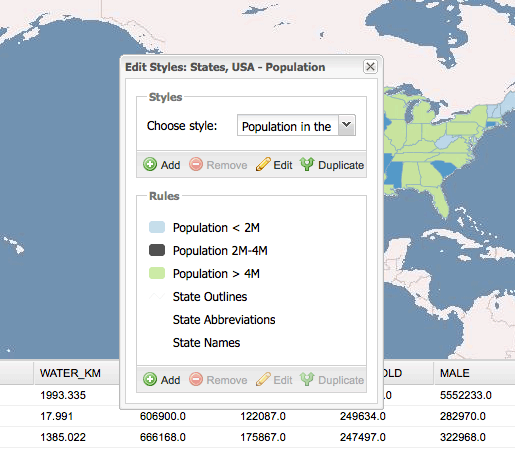Select the Population < 2M light blue swatch

point(157,227)
